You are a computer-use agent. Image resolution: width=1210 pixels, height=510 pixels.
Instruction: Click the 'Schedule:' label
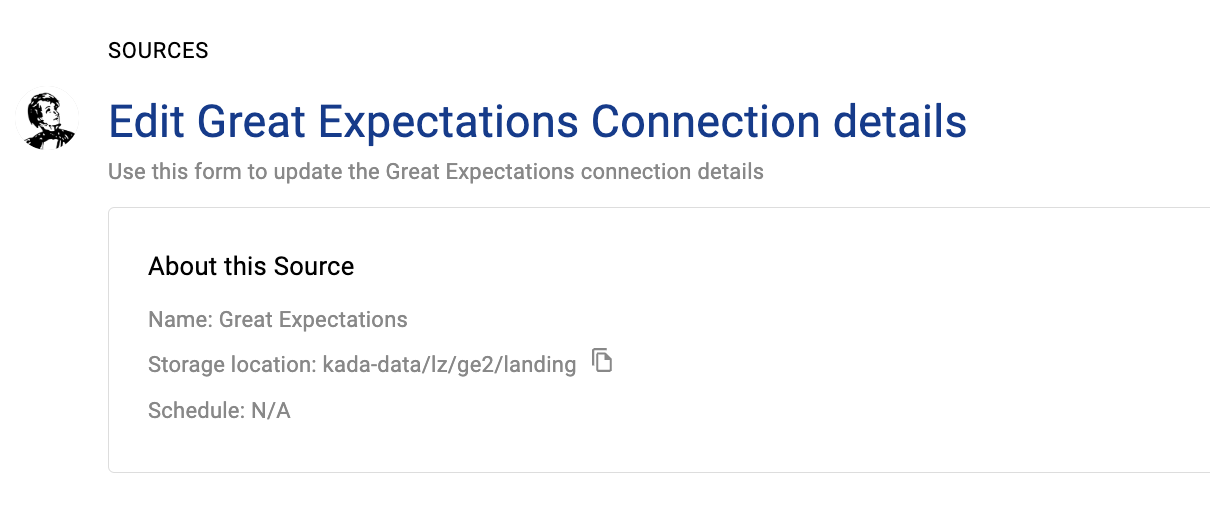[x=194, y=410]
